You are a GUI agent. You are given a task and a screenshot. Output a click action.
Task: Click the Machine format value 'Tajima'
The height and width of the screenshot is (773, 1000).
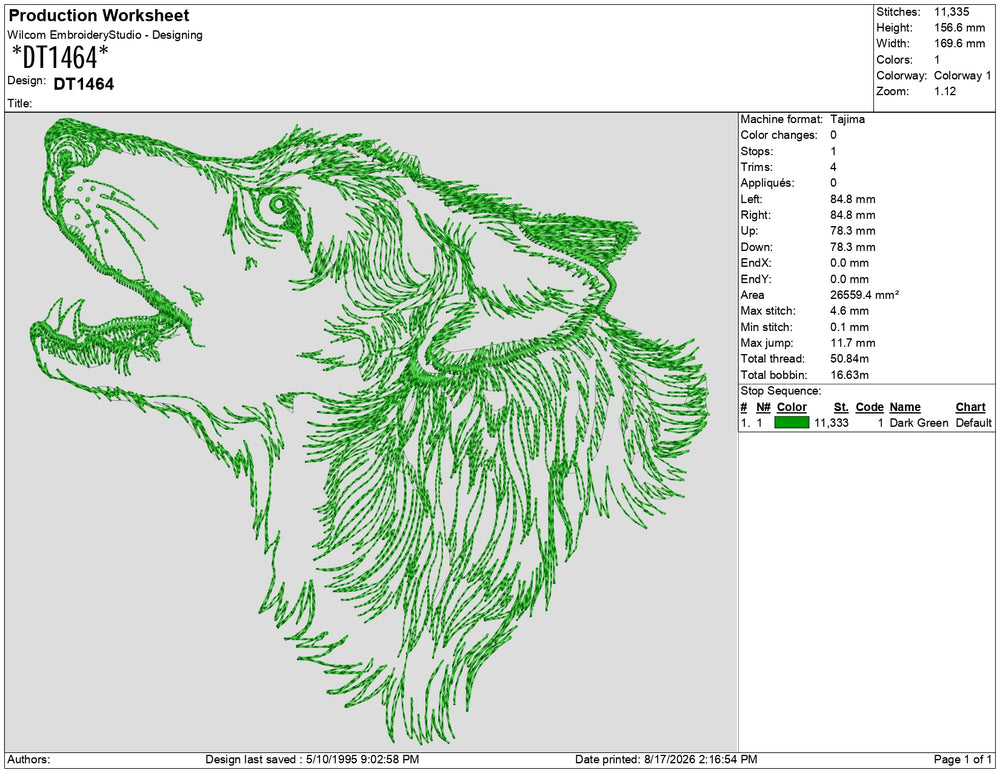(x=848, y=119)
